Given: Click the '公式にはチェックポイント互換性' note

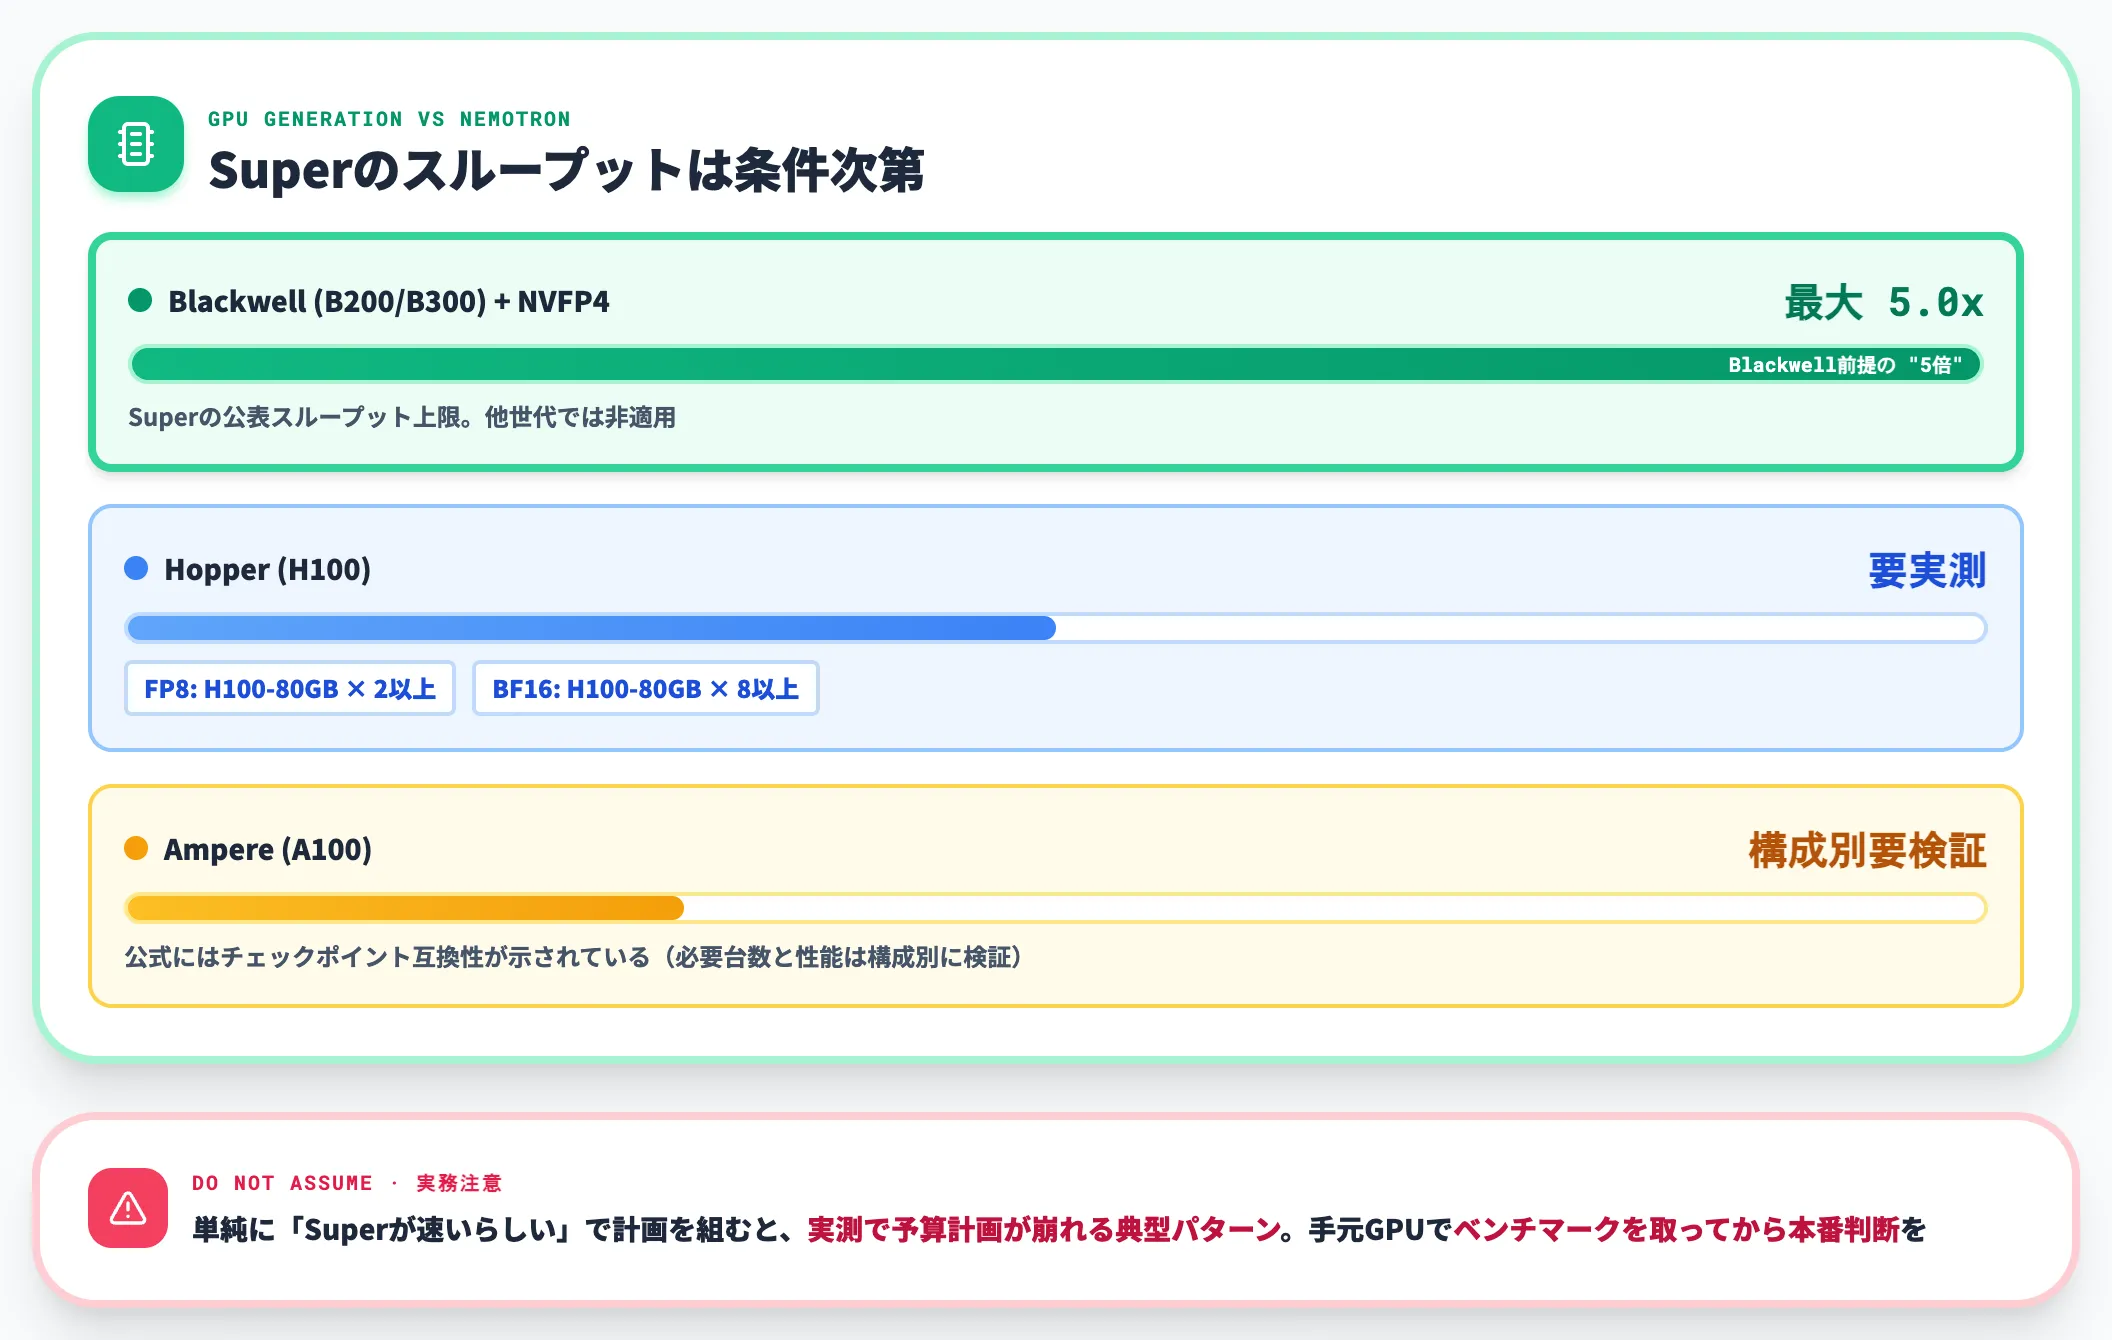Looking at the screenshot, I should 573,957.
